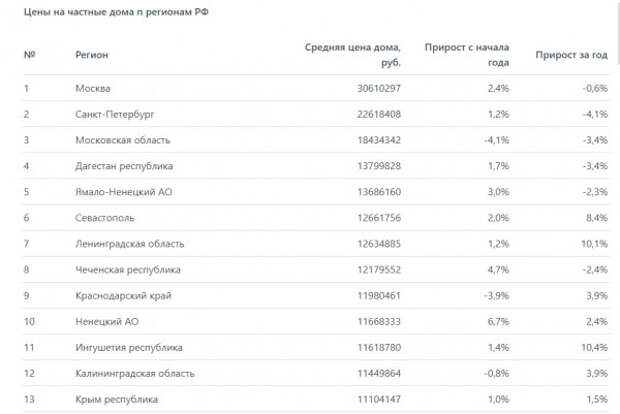Select 'Калининградская область' in the table
Viewport: 620px width, 414px height.
coord(135,373)
